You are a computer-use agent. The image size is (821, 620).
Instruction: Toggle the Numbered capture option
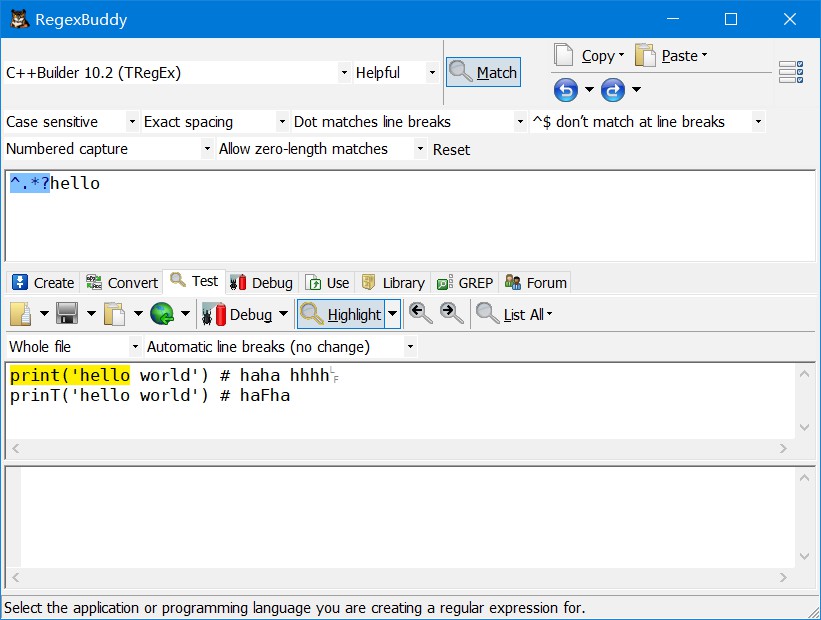coord(108,149)
